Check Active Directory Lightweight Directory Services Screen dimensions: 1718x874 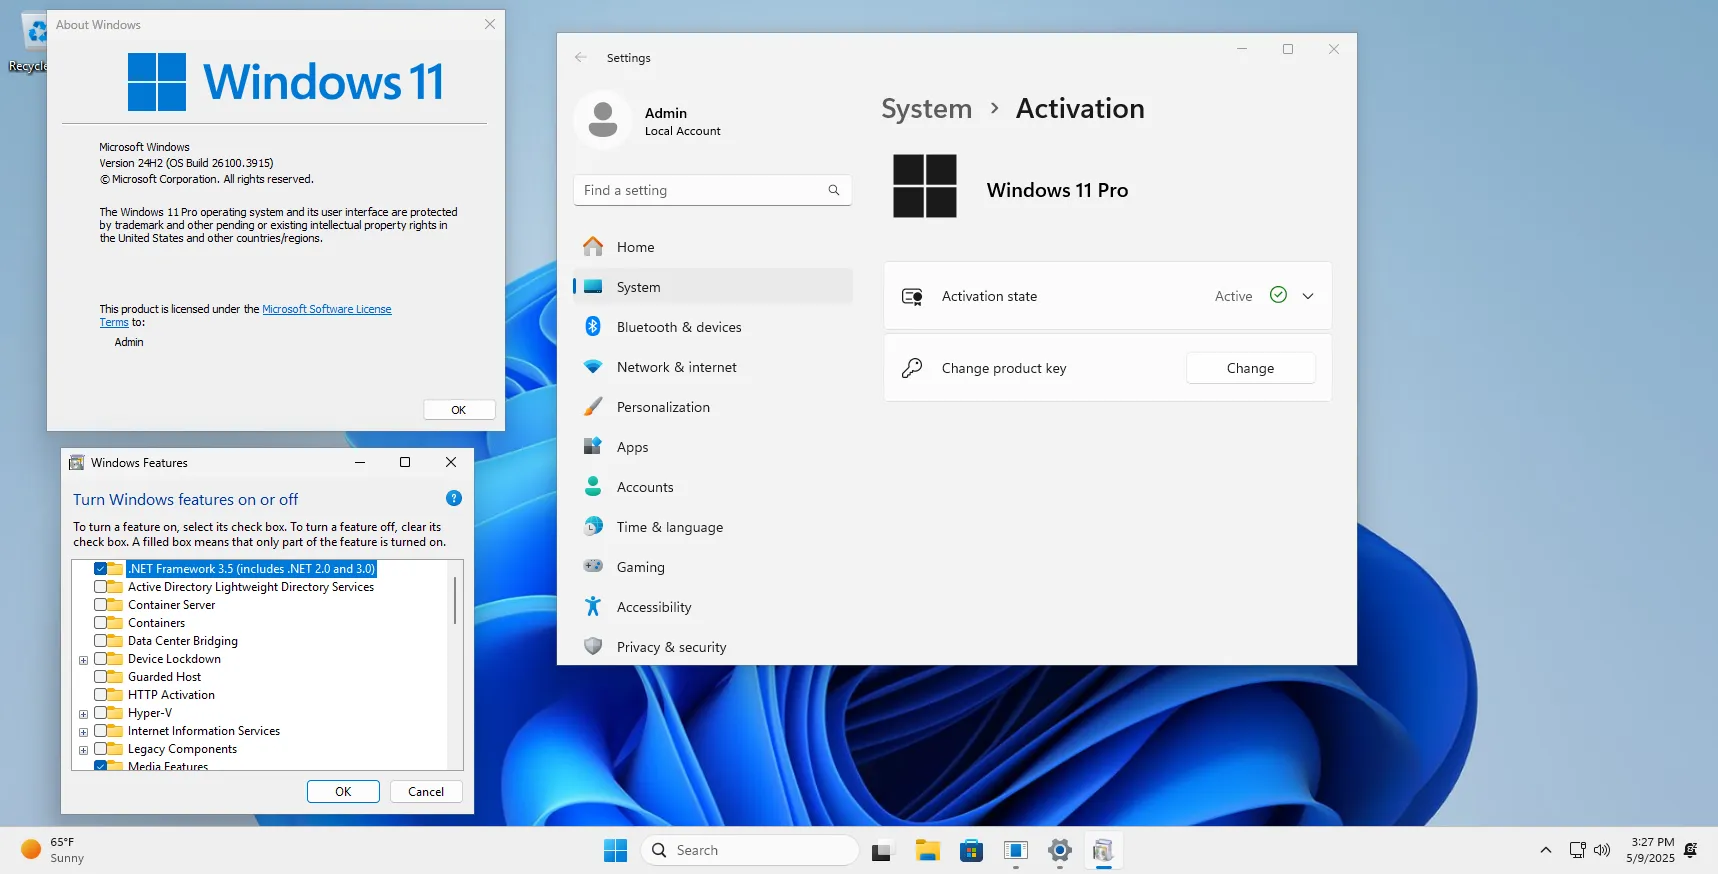point(101,587)
